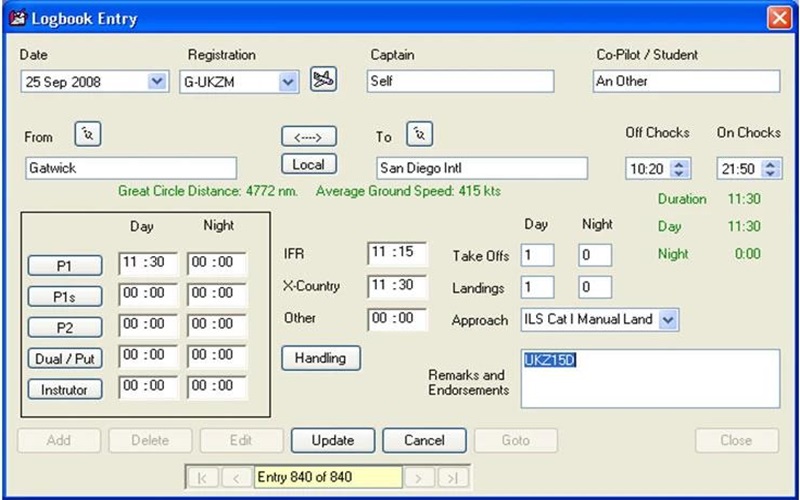
Task: Click the ILS Cat I Manual Land text
Action: point(588,320)
